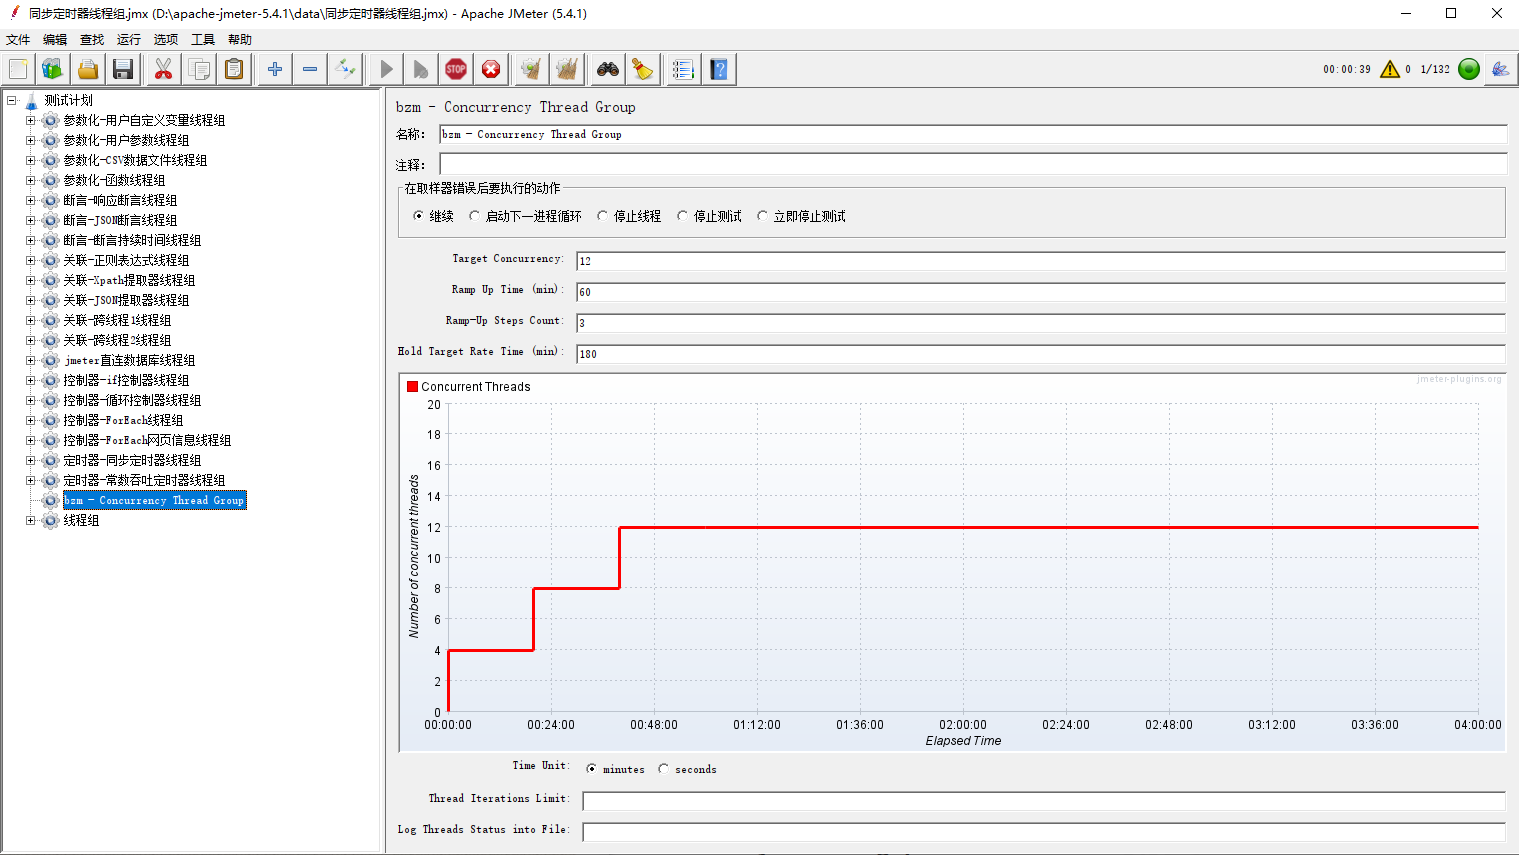Image resolution: width=1519 pixels, height=855 pixels.
Task: Click the Search binoculars icon
Action: click(608, 69)
